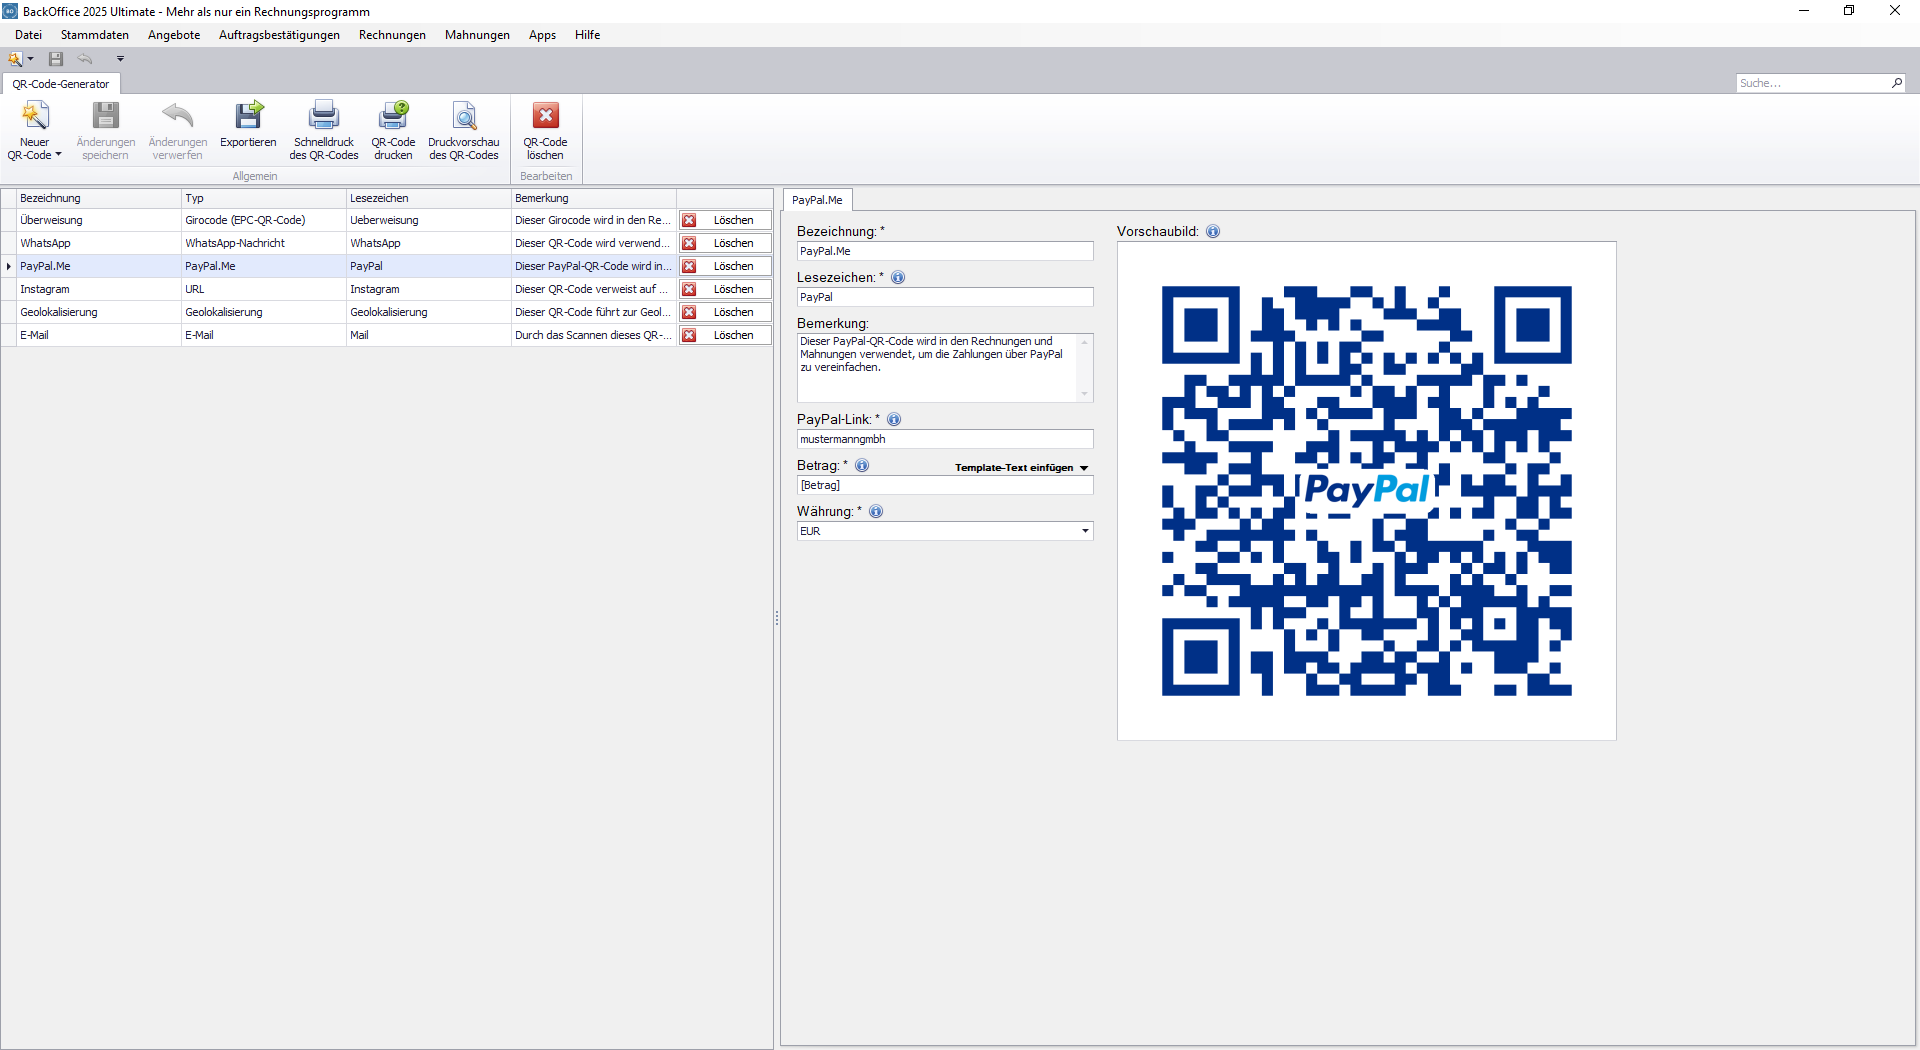This screenshot has height=1050, width=1920.
Task: Click the info icon next to Lesezeichen
Action: [x=898, y=277]
